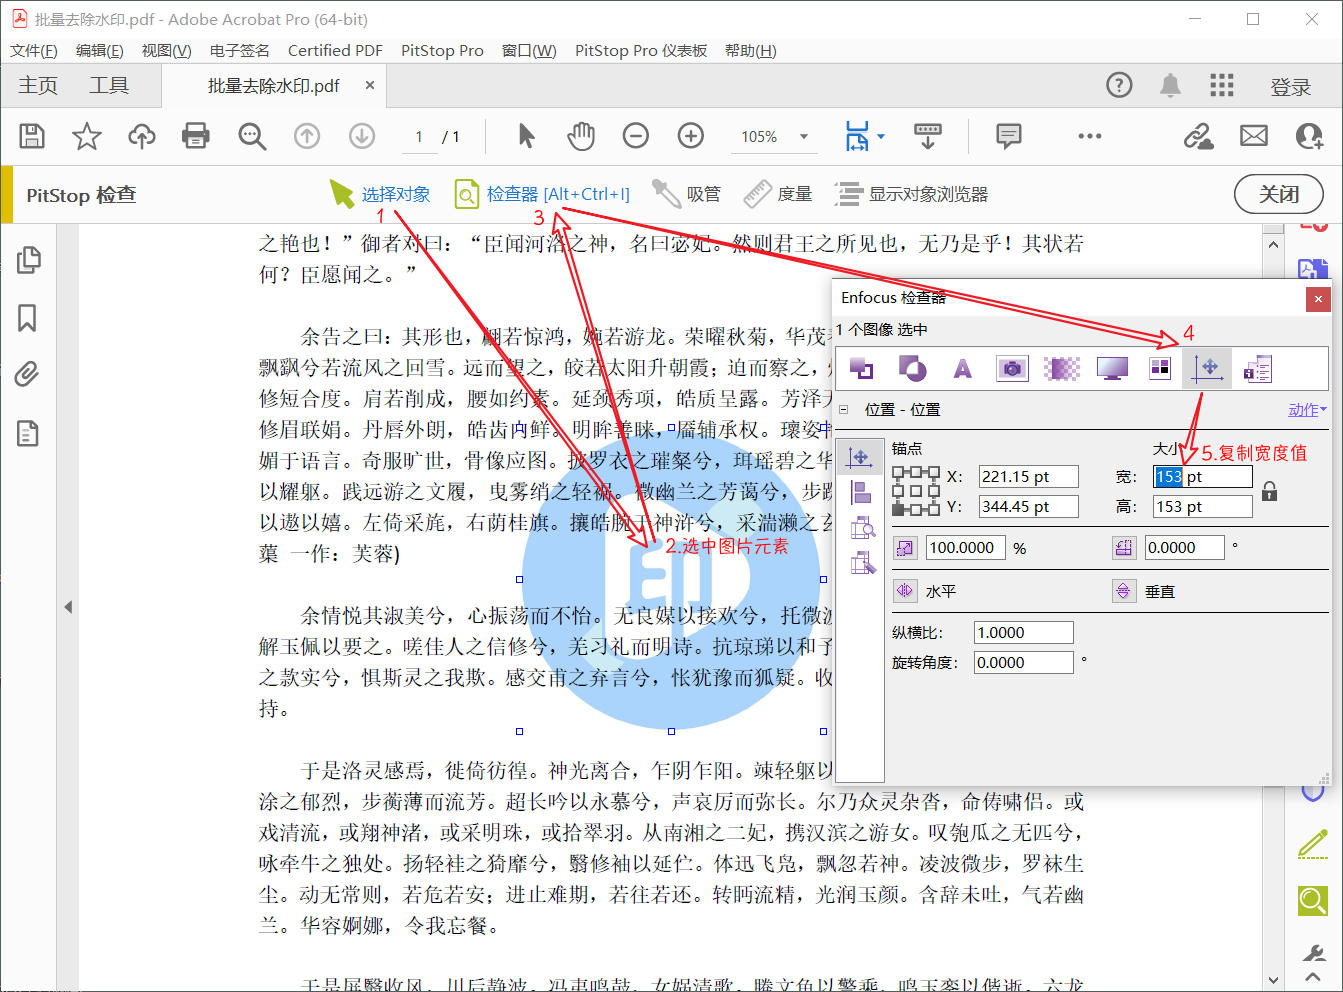Click the Y position field 344.45 pt

coord(1028,507)
